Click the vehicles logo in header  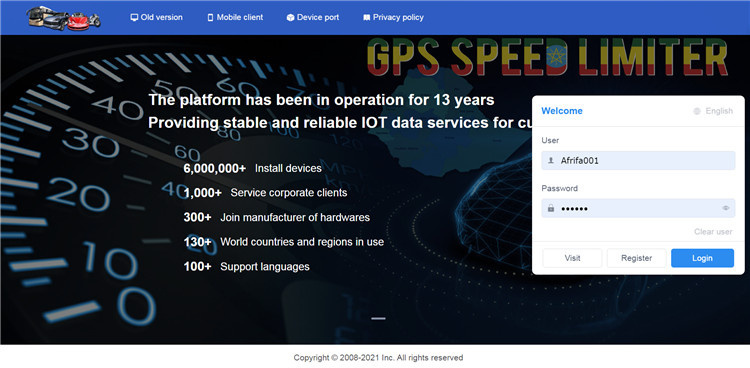coord(64,18)
